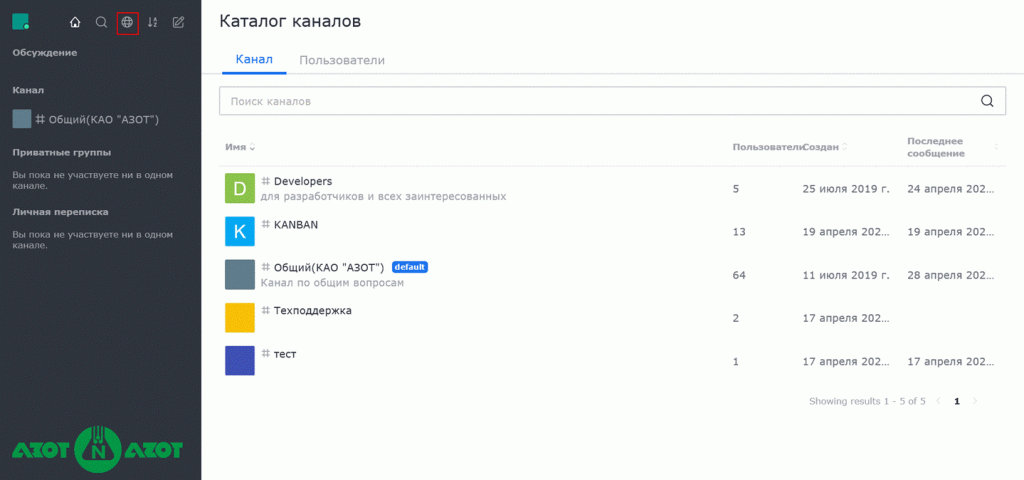
Task: Open Общий(КАО "АЗОТ") channel in sidebar
Action: pos(87,120)
